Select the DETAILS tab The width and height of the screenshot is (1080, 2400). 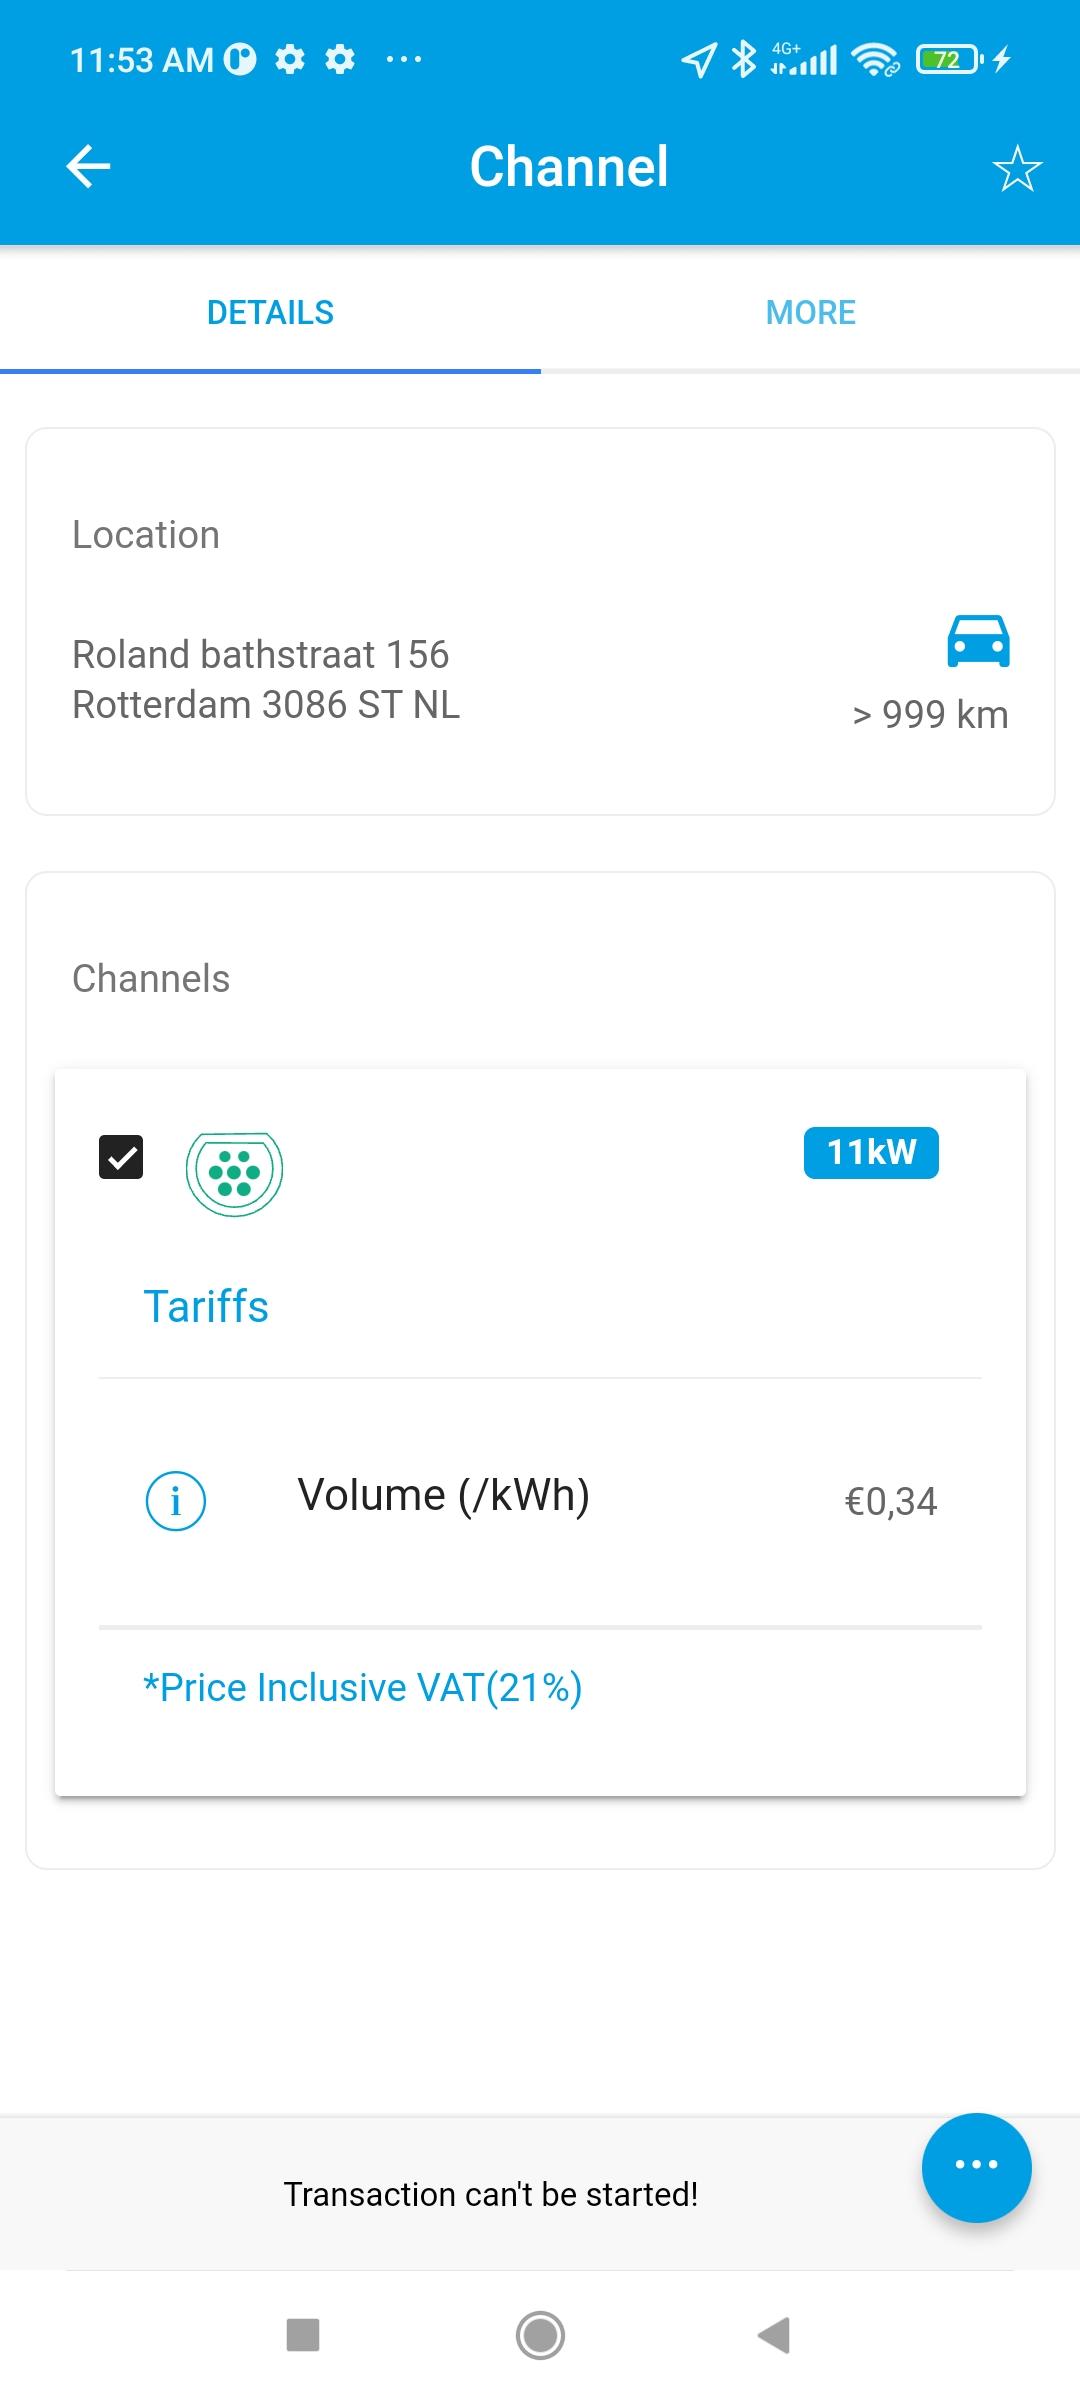click(270, 312)
